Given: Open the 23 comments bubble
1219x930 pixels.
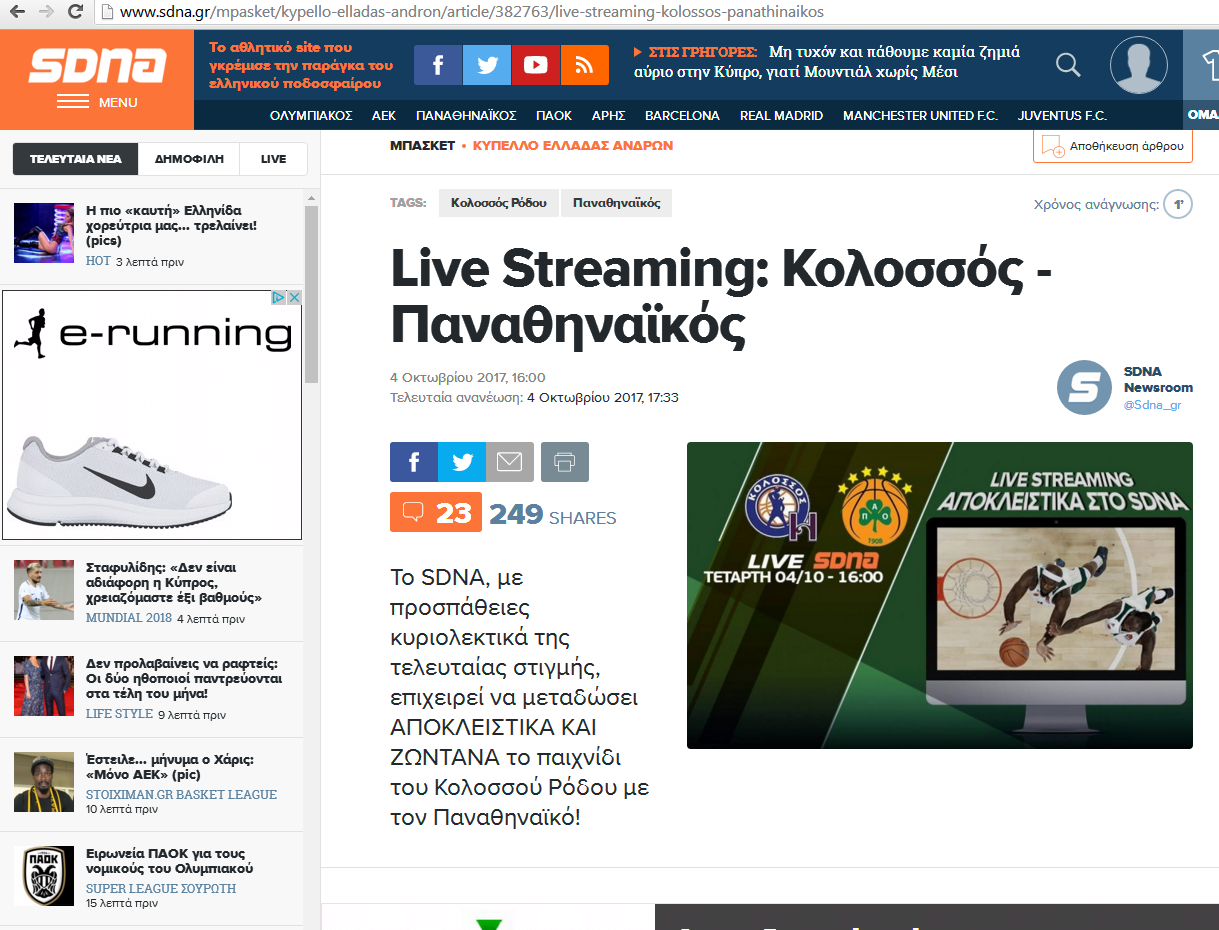Looking at the screenshot, I should [x=436, y=513].
